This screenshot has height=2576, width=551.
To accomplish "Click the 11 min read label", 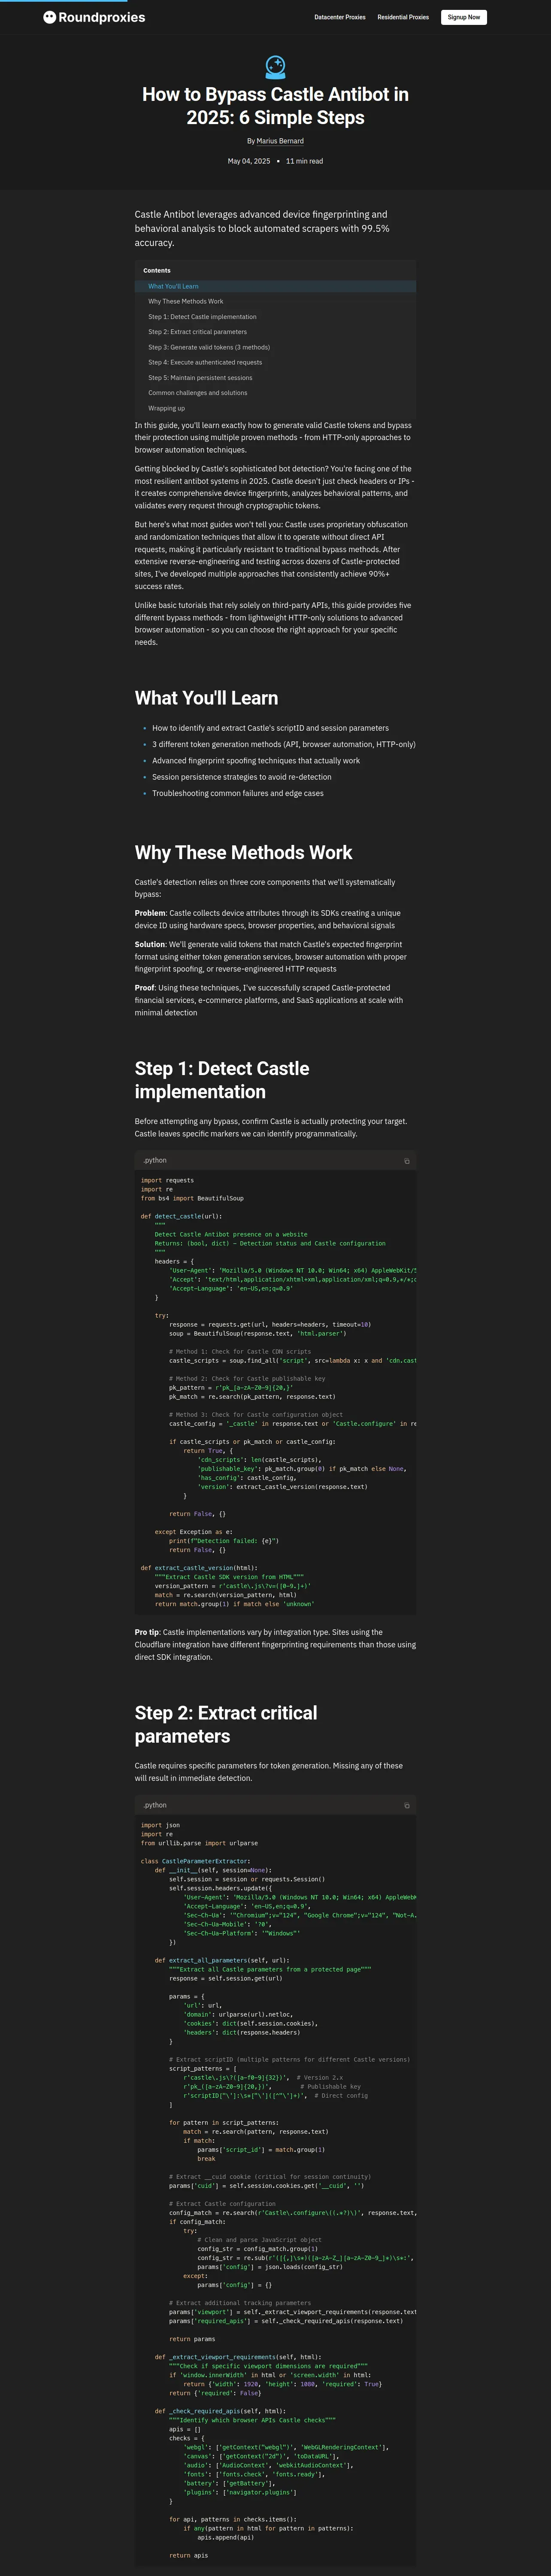I will (x=304, y=161).
